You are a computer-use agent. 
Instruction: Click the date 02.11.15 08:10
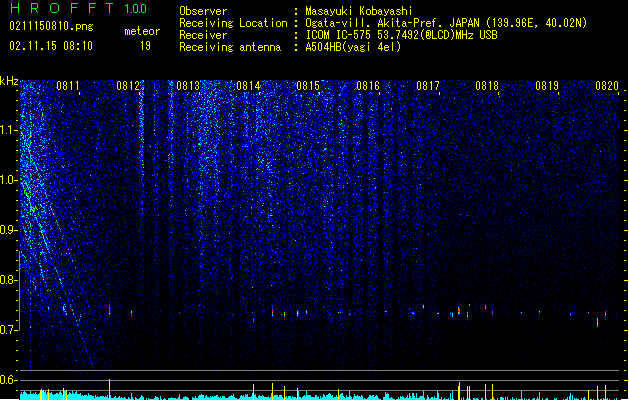pos(51,46)
